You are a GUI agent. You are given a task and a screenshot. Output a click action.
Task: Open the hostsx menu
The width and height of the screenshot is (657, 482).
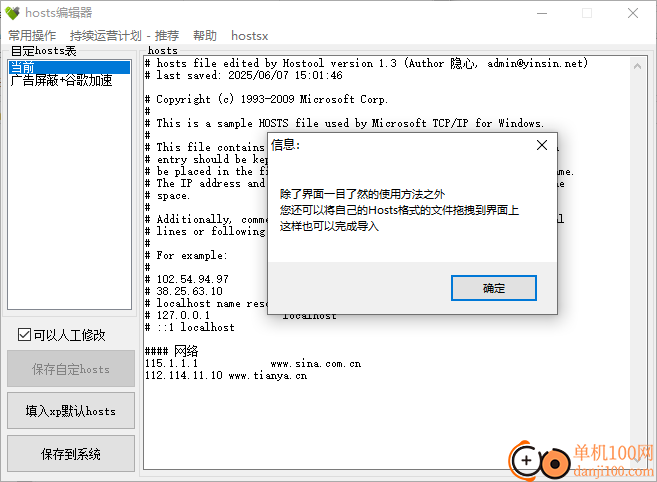click(250, 36)
